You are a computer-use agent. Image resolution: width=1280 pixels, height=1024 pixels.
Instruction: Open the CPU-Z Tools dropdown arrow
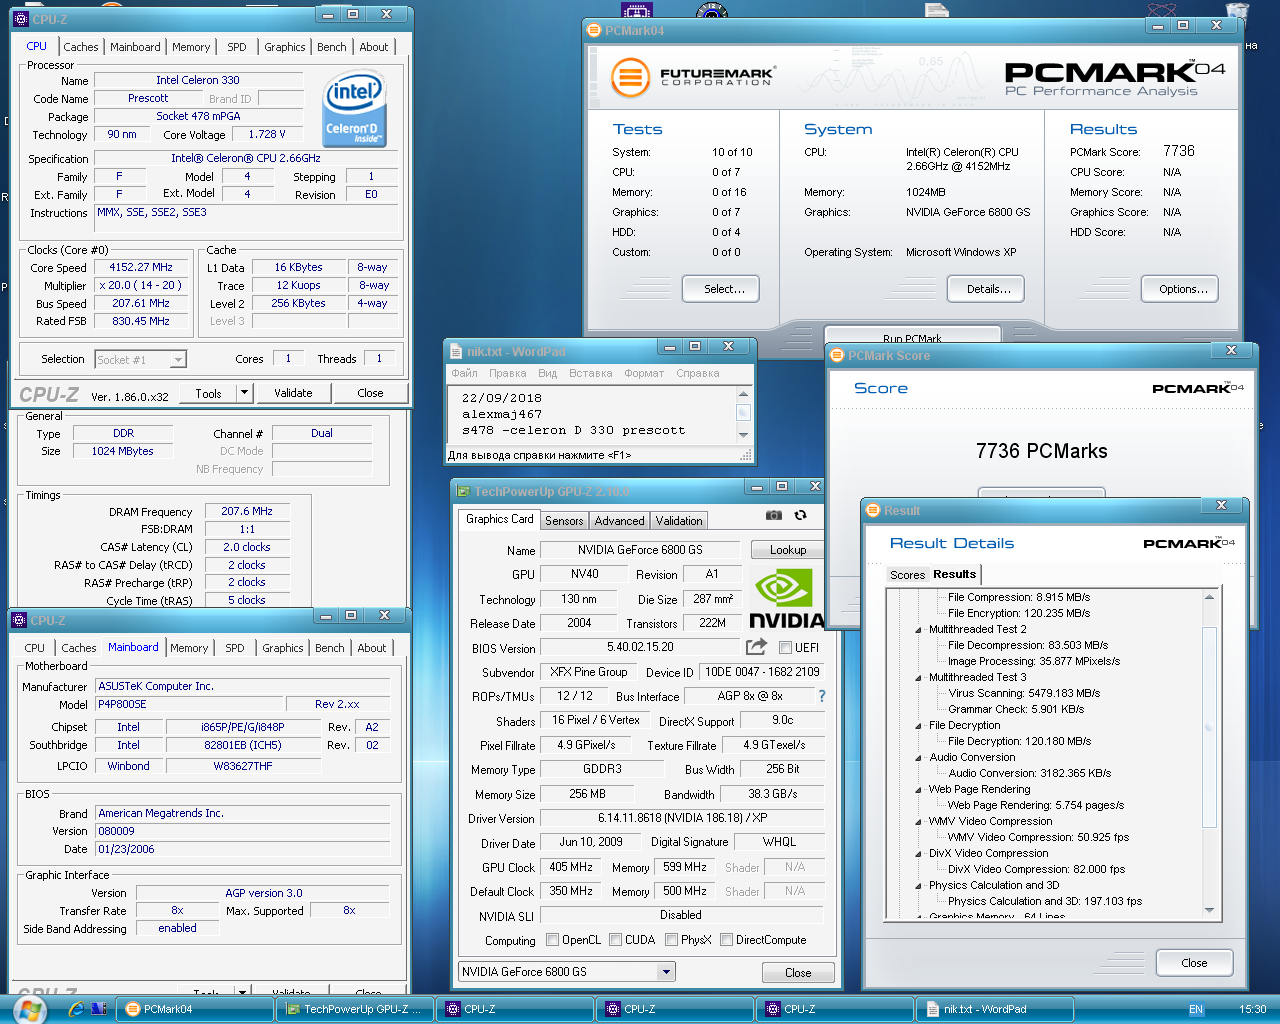click(x=244, y=392)
